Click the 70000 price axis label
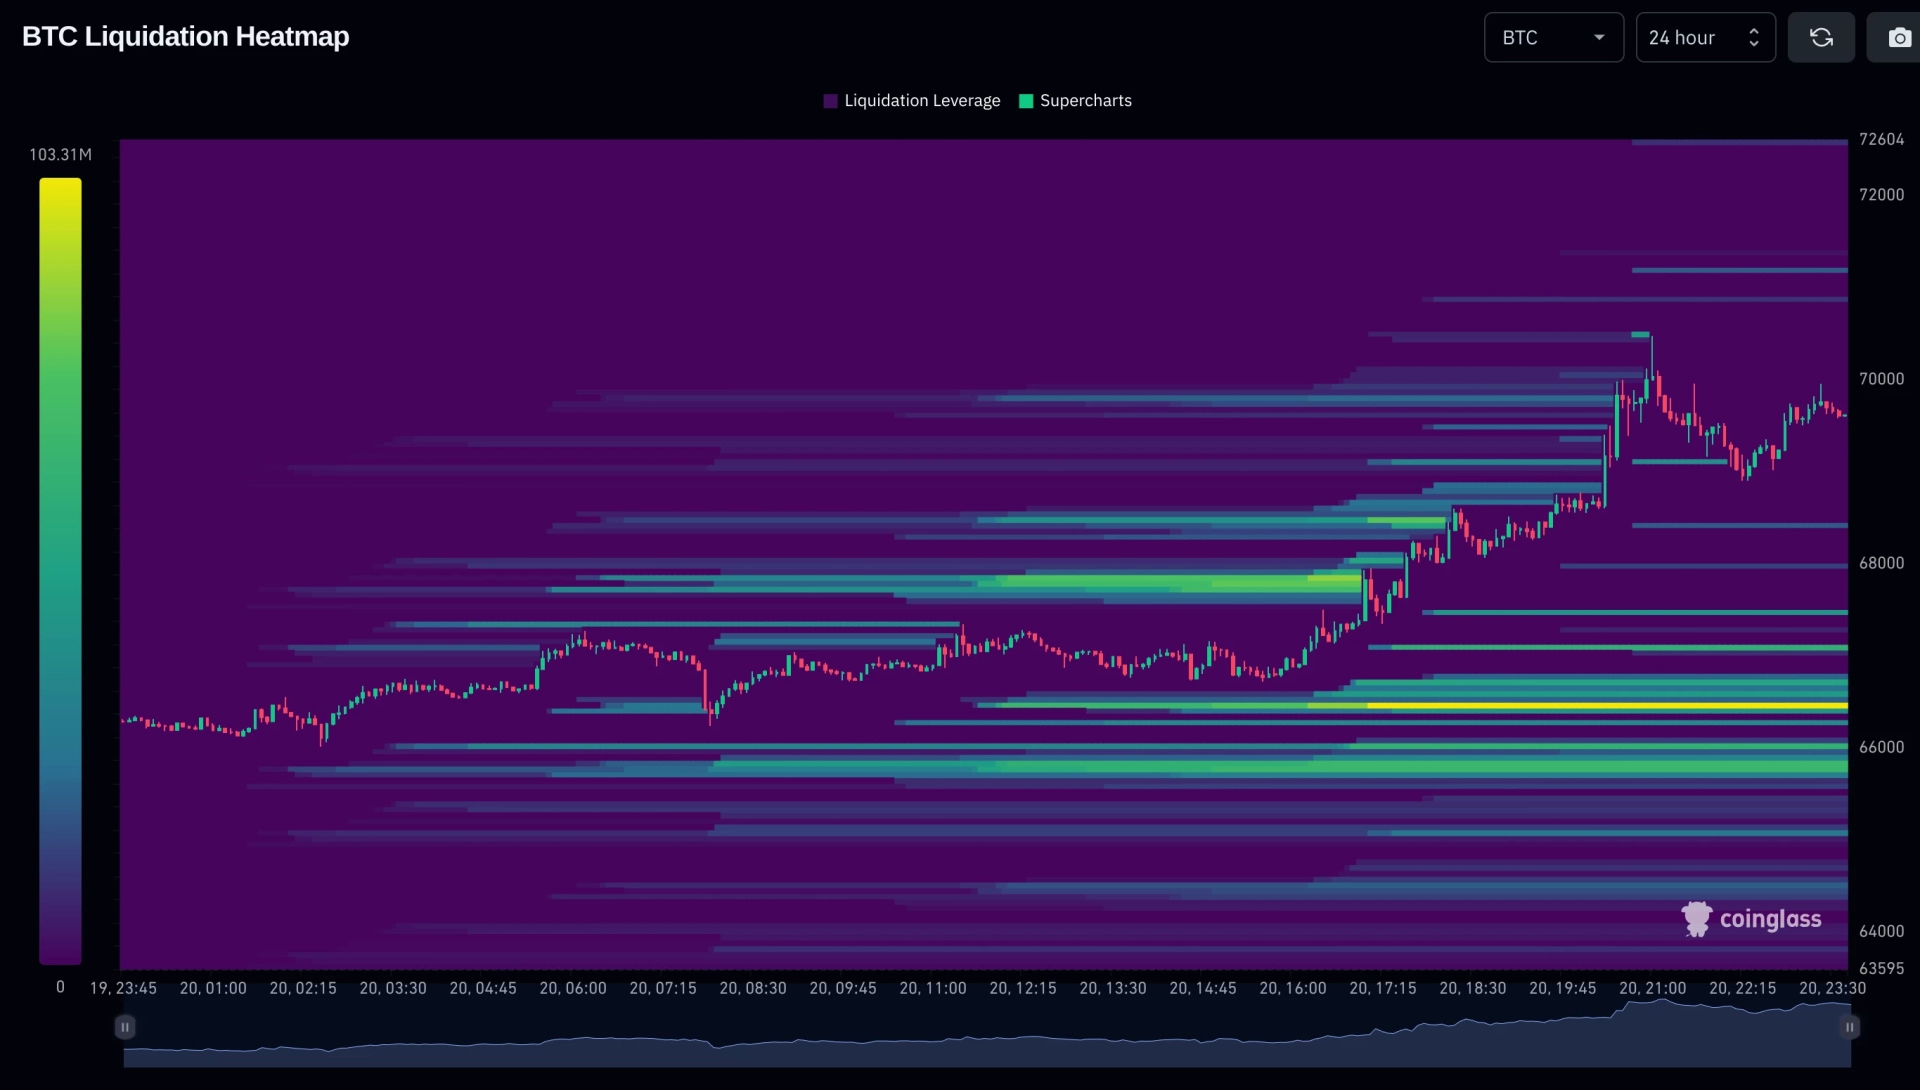Viewport: 1920px width, 1090px height. [x=1882, y=379]
